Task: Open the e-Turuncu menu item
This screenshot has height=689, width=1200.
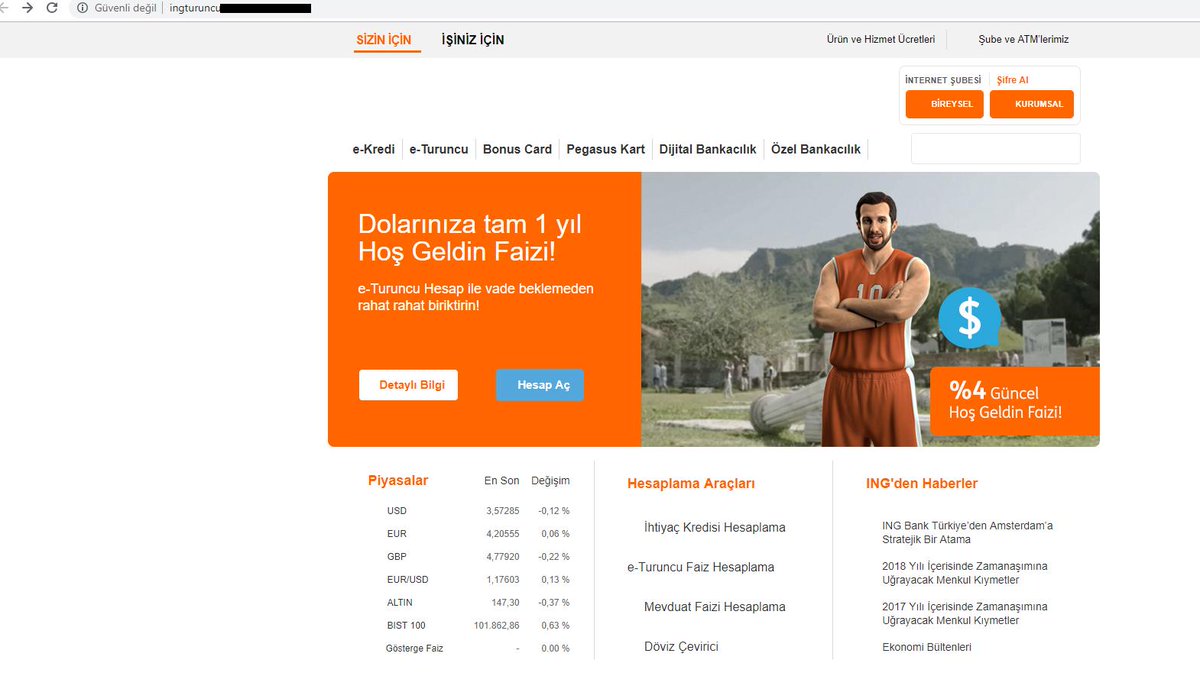Action: tap(439, 149)
